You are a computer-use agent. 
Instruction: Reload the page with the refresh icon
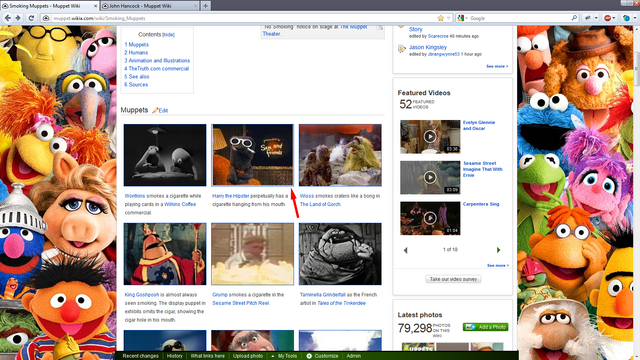(x=31, y=18)
